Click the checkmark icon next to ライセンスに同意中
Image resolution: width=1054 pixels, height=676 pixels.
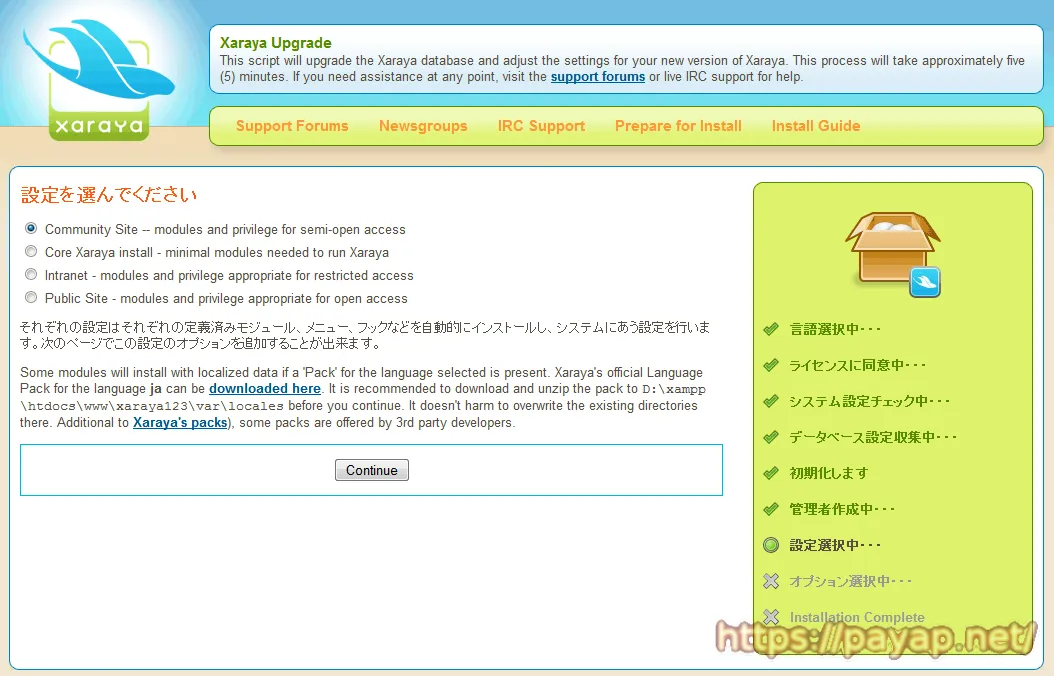coord(772,363)
